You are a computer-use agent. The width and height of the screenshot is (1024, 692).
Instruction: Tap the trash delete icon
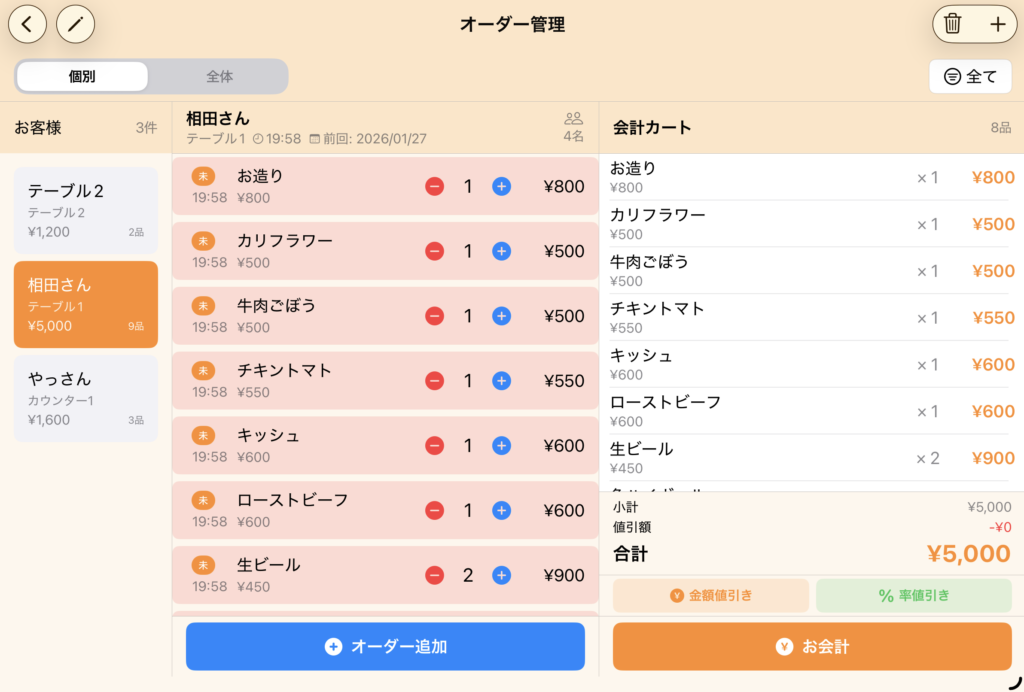pos(952,24)
